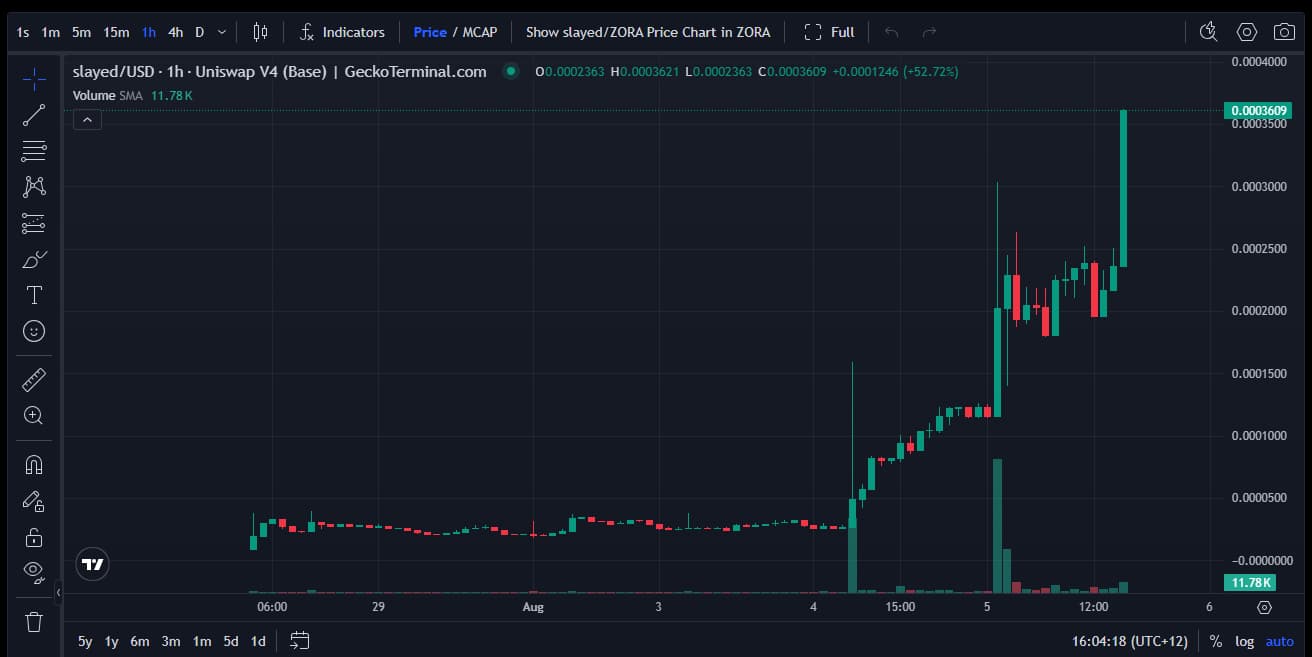Screen dimensions: 1312x657
Task: Open the candlestick chart type selector
Action: pos(260,32)
